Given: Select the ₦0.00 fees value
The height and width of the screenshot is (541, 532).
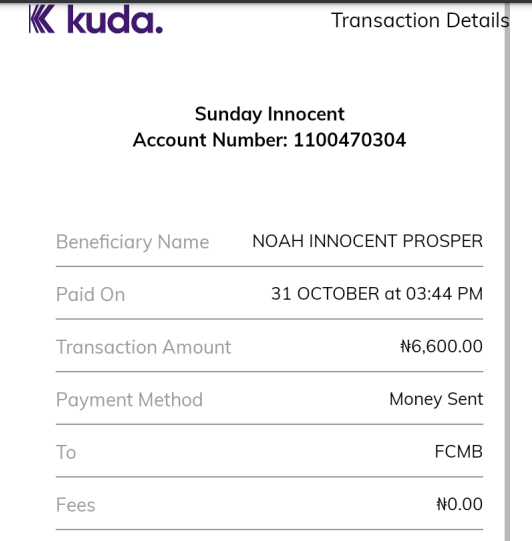Looking at the screenshot, I should [x=459, y=504].
